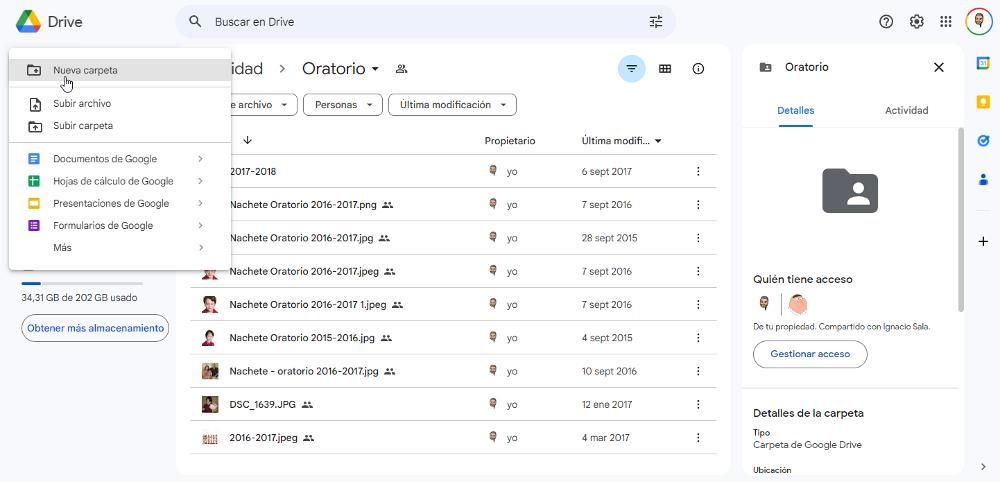This screenshot has width=1000, height=482.
Task: Select Nueva carpeta menu item
Action: [x=120, y=70]
